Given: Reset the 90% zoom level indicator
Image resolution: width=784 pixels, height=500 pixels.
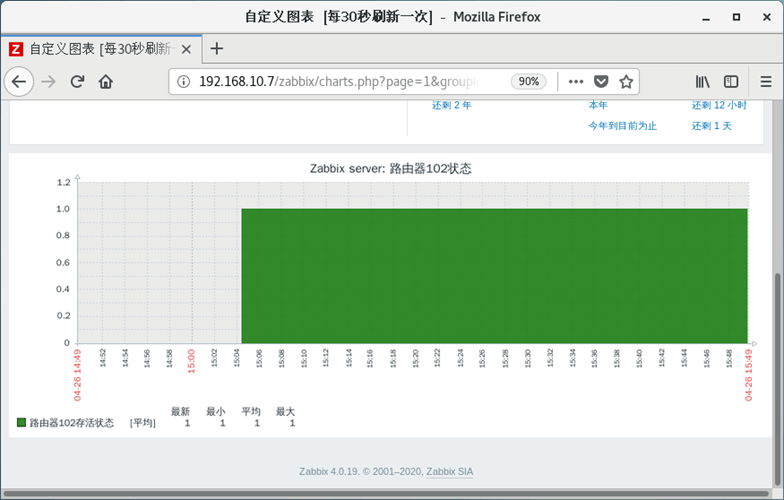Looking at the screenshot, I should (528, 82).
